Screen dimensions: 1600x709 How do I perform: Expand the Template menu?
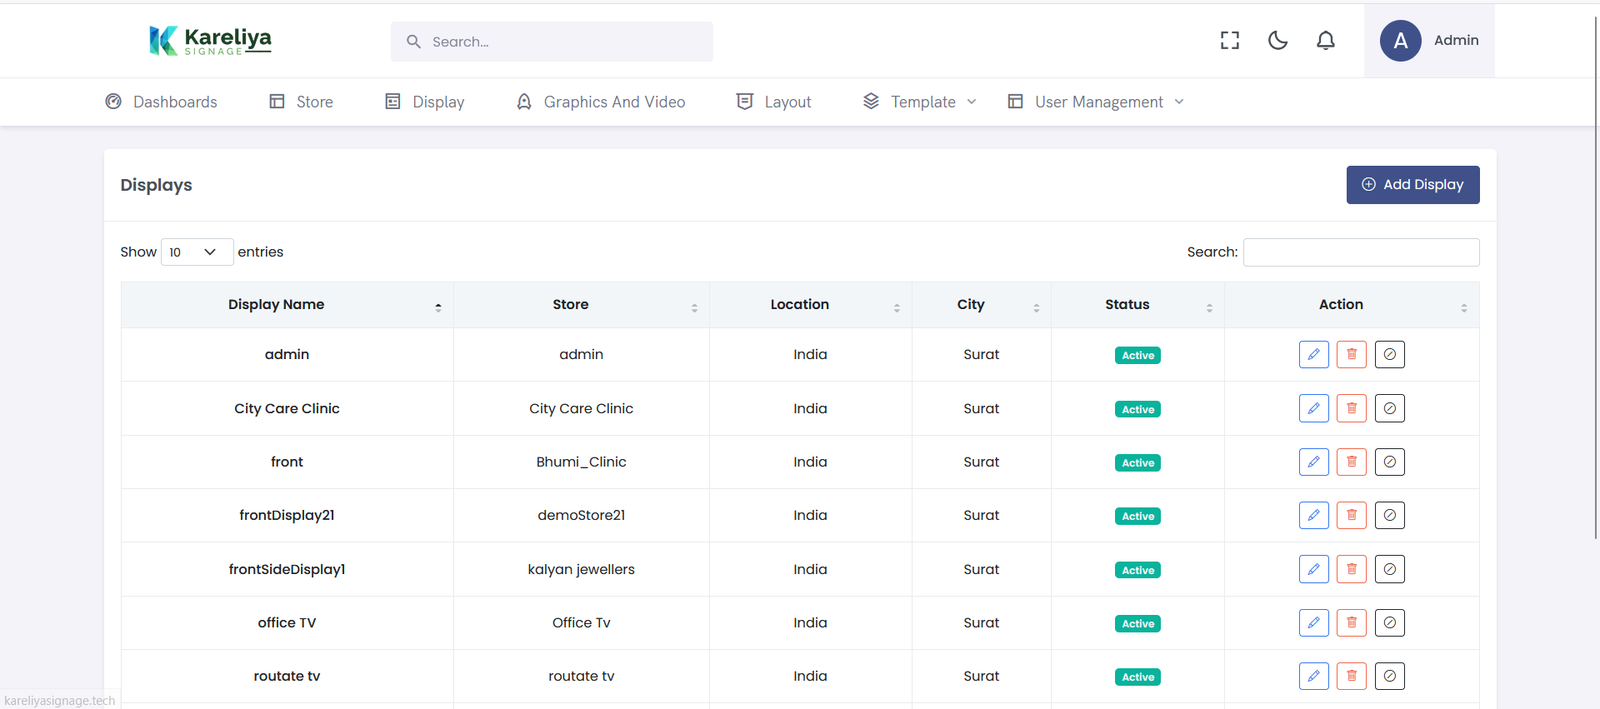coord(920,102)
